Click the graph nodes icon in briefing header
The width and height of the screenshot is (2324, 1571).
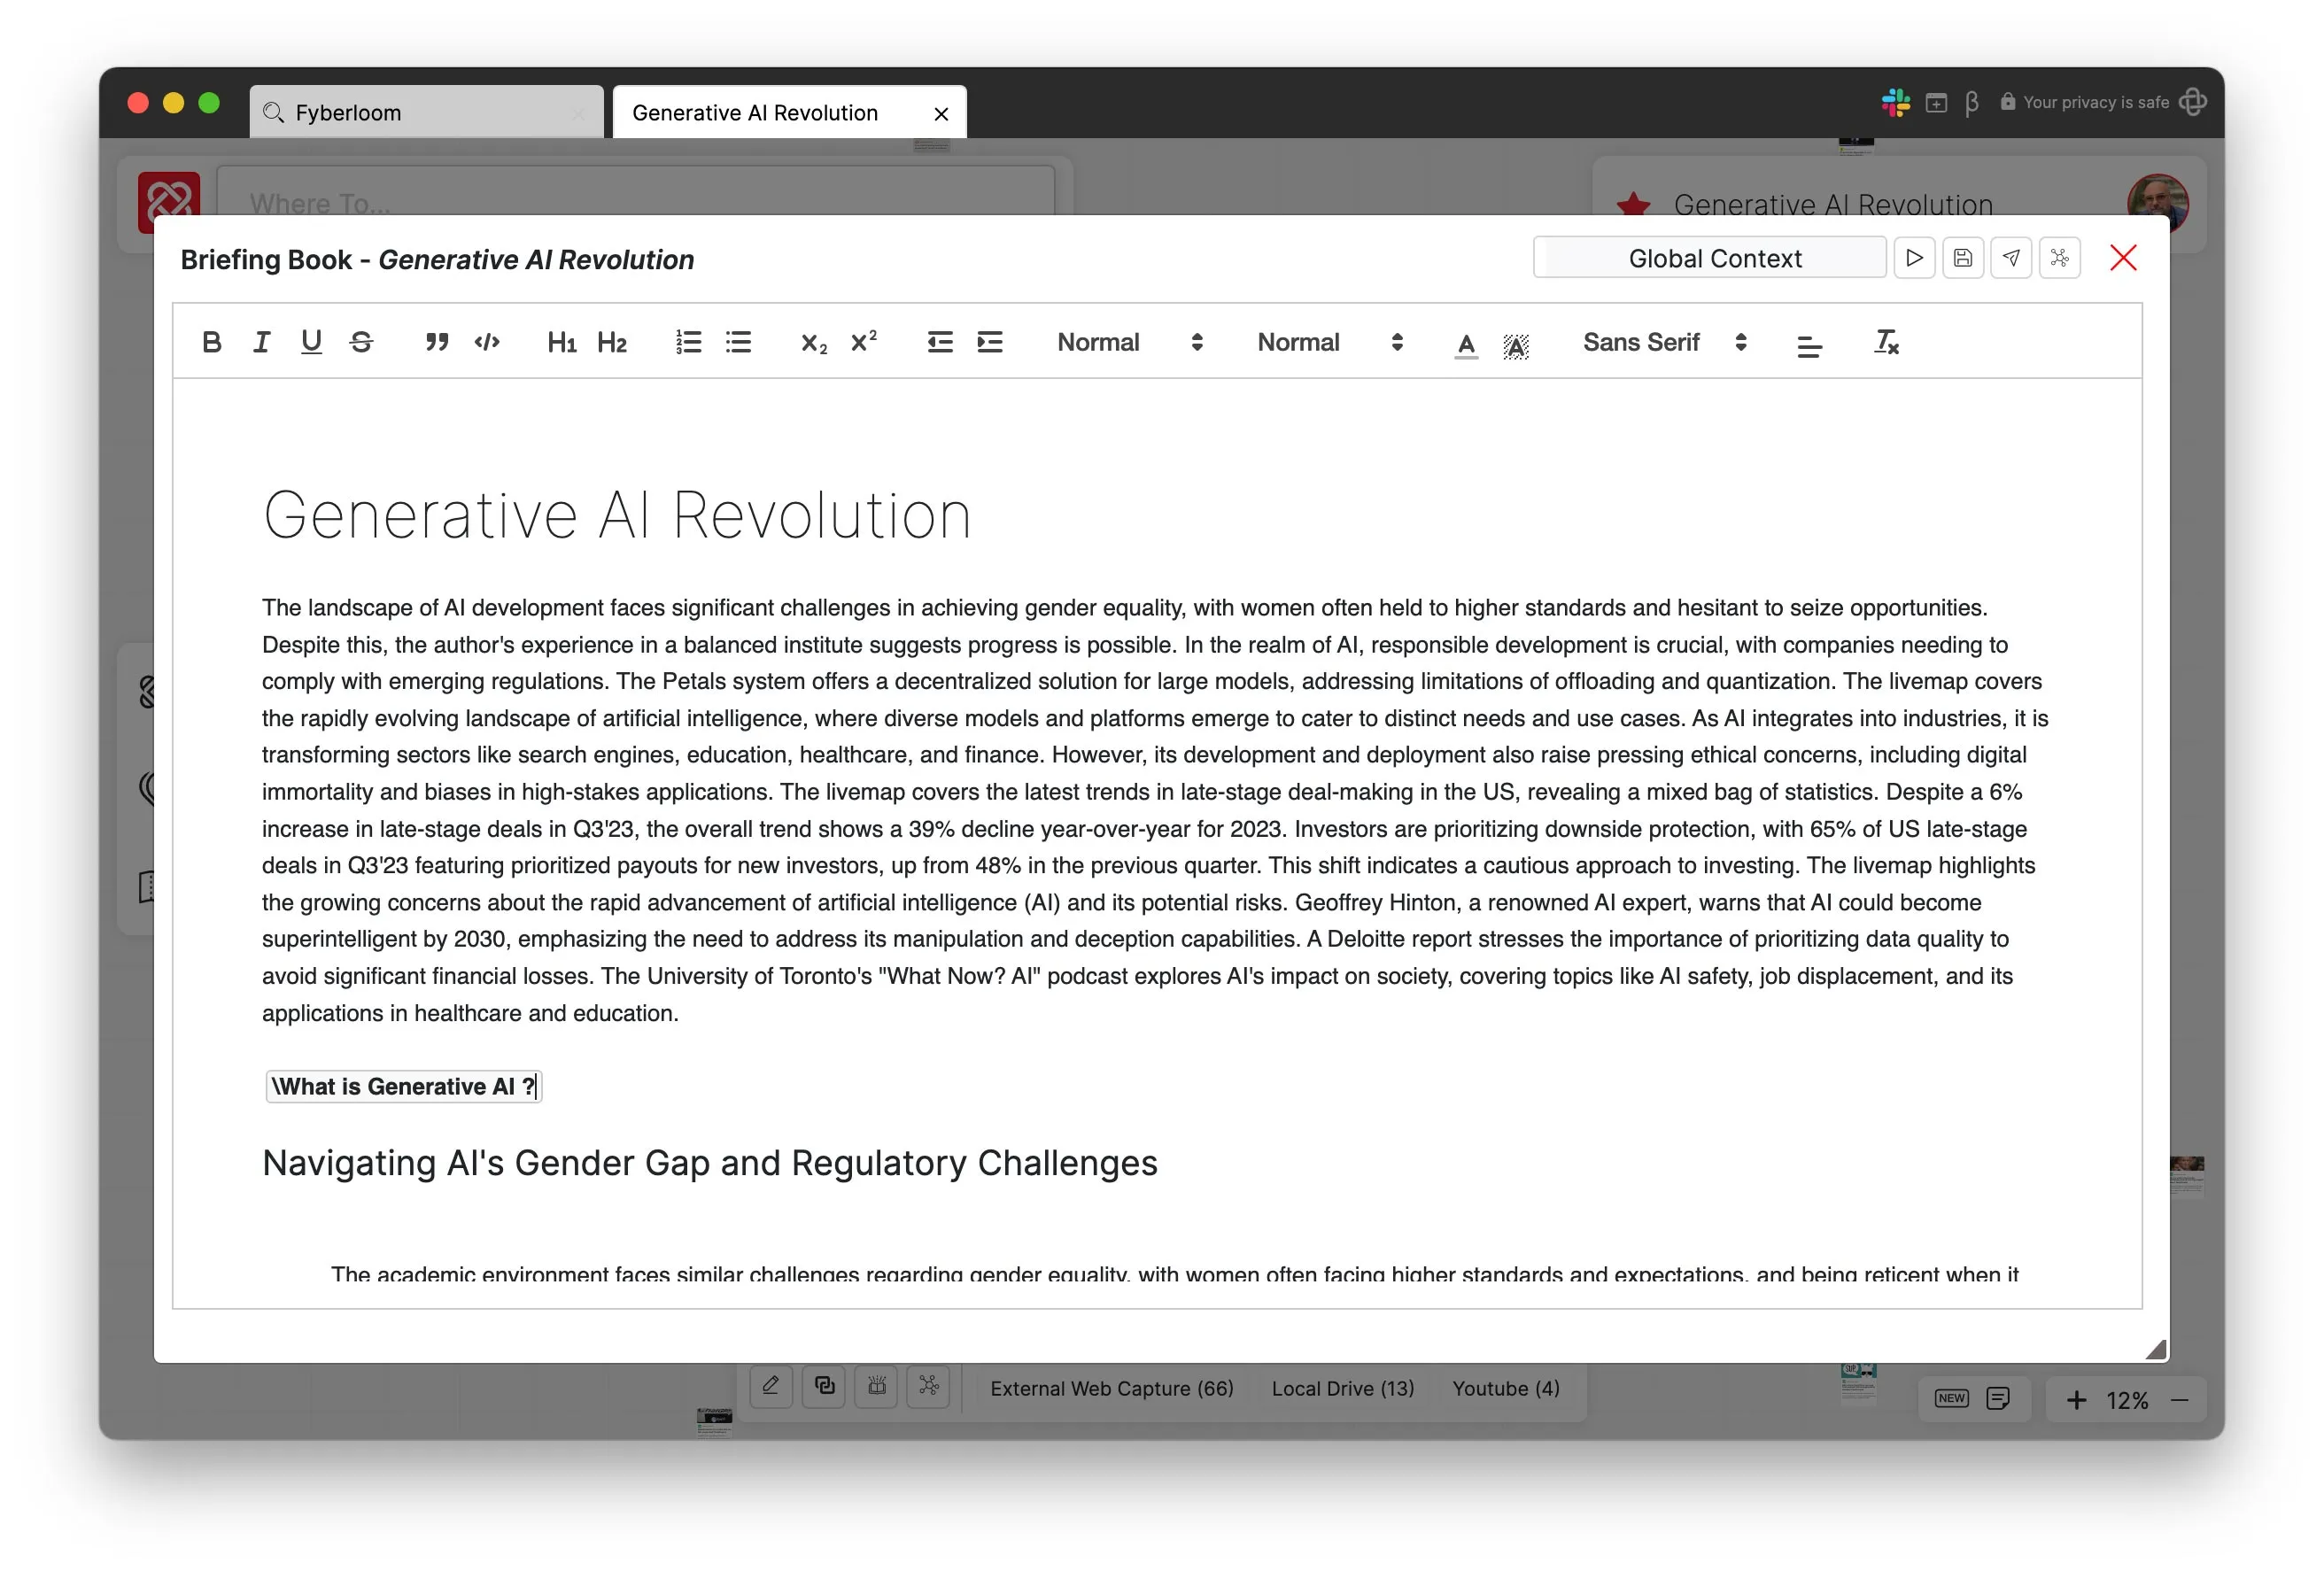coord(2059,258)
